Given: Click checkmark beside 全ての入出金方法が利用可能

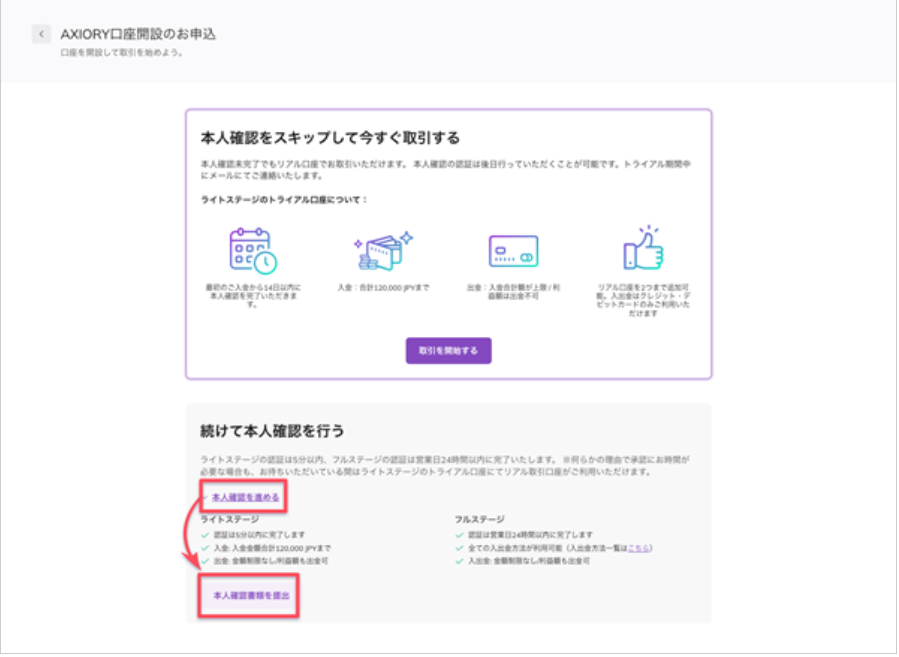Looking at the screenshot, I should point(457,548).
